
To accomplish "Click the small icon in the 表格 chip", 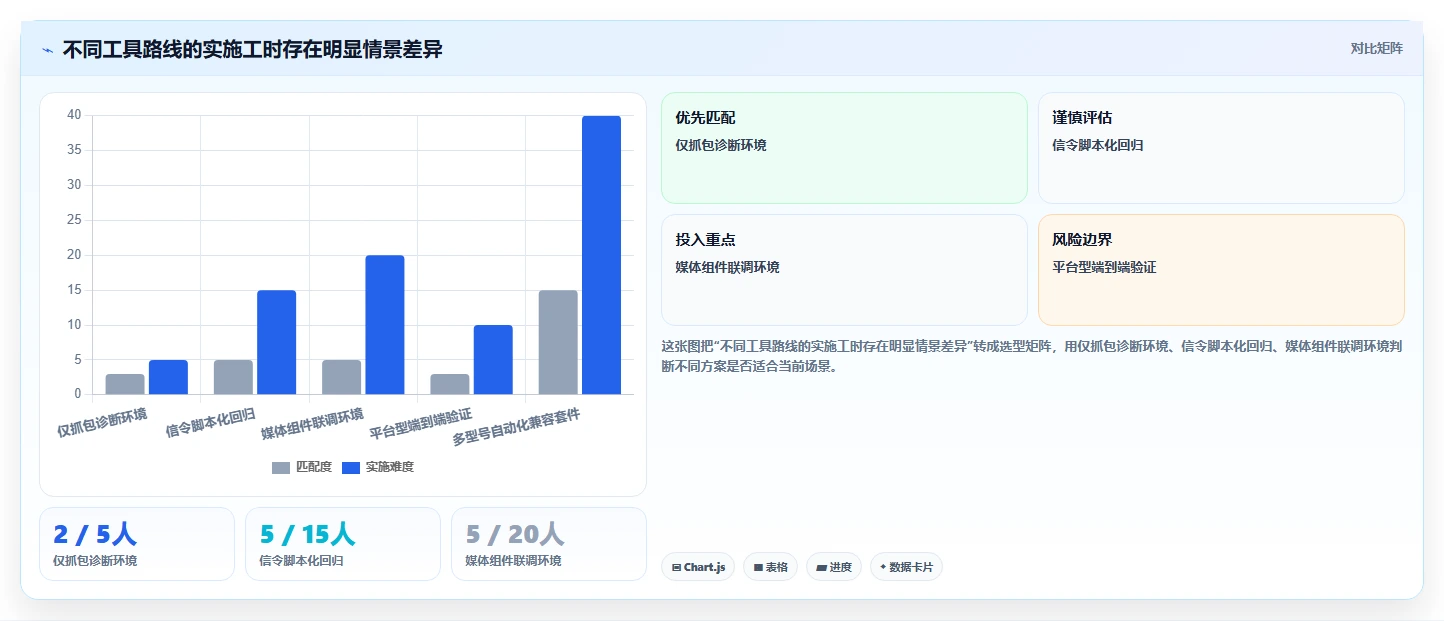I will pos(758,567).
